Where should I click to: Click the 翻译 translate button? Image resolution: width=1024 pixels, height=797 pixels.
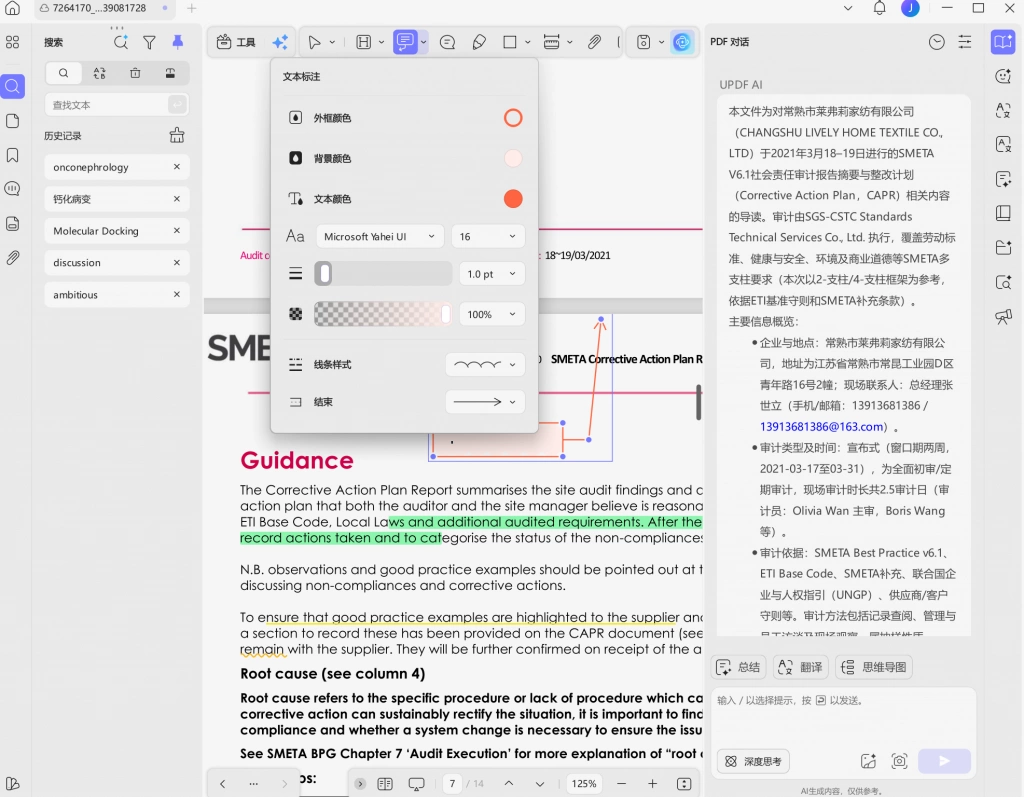801,667
